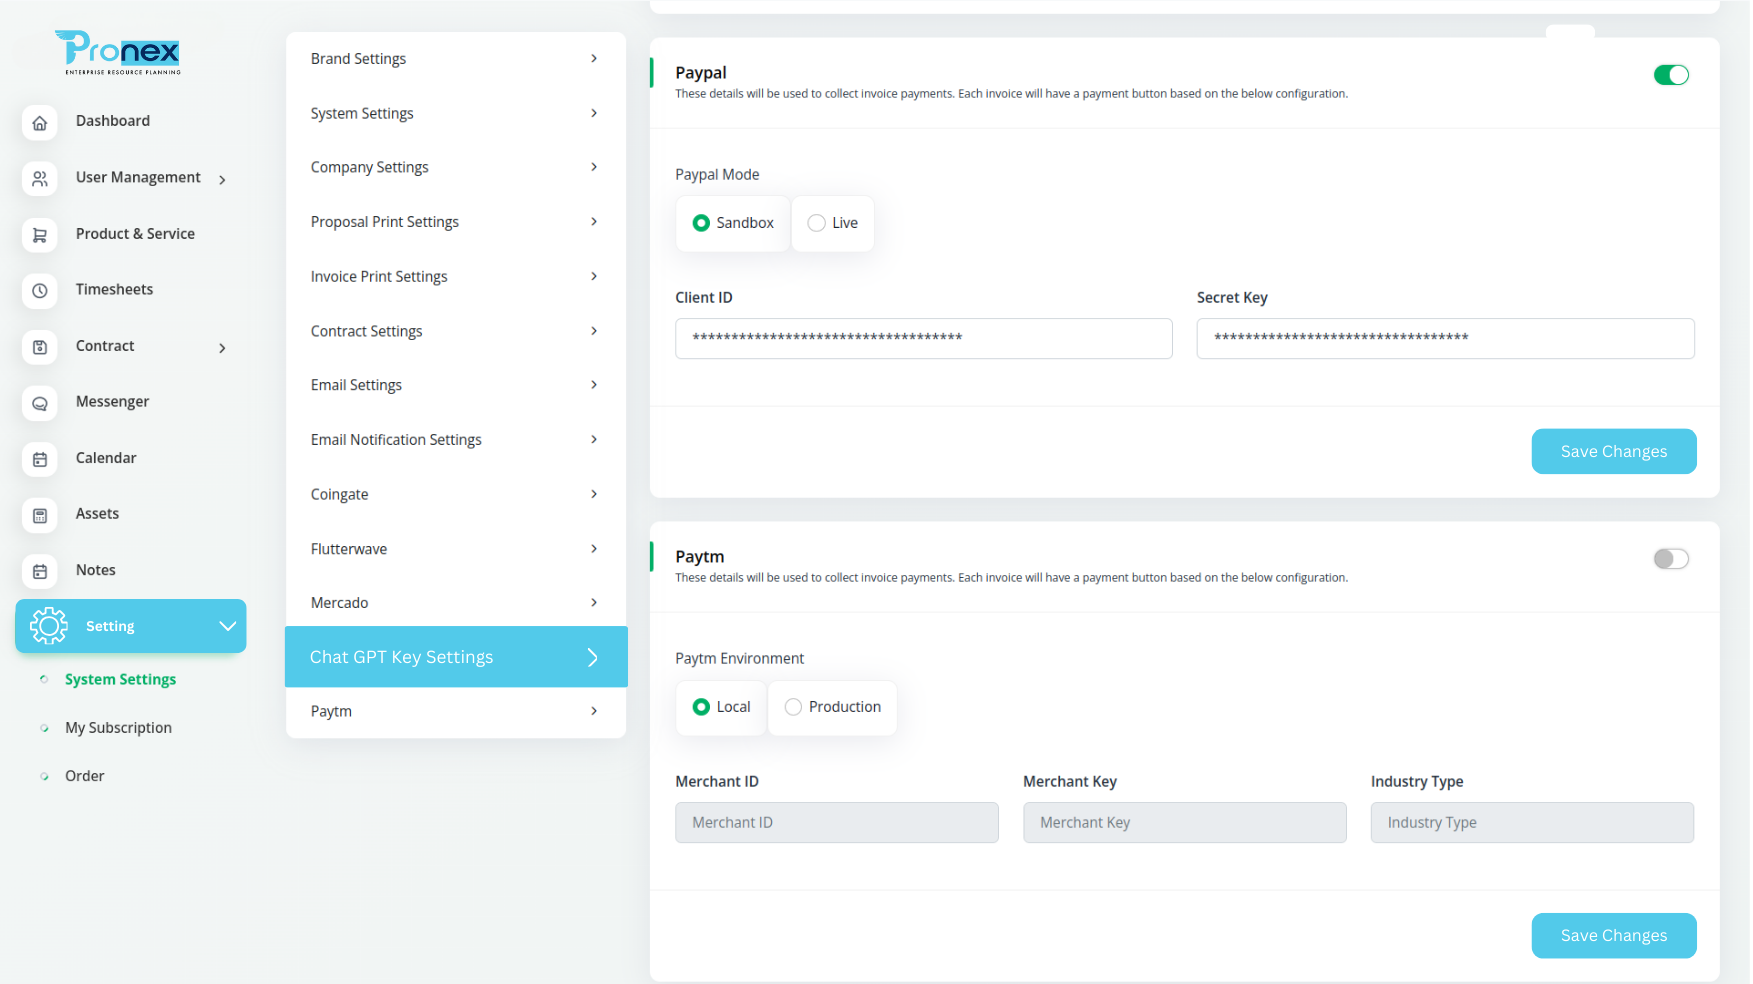The width and height of the screenshot is (1753, 984).
Task: Open the Order link
Action: click(84, 776)
